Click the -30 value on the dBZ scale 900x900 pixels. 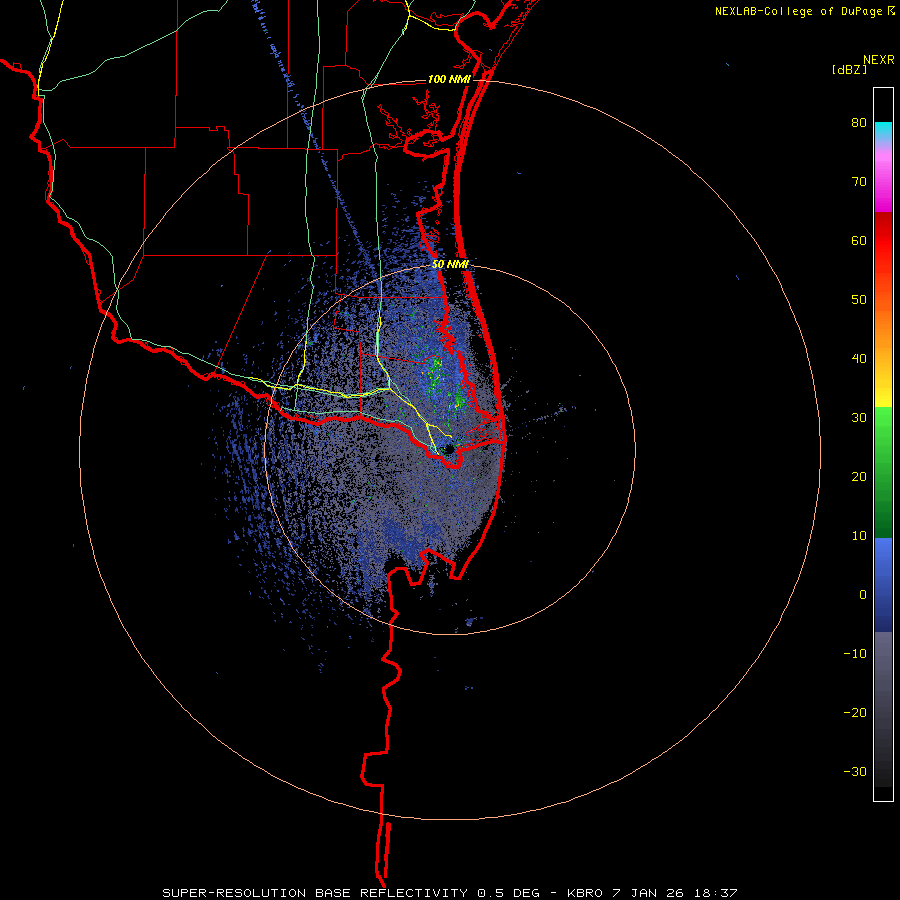point(855,771)
